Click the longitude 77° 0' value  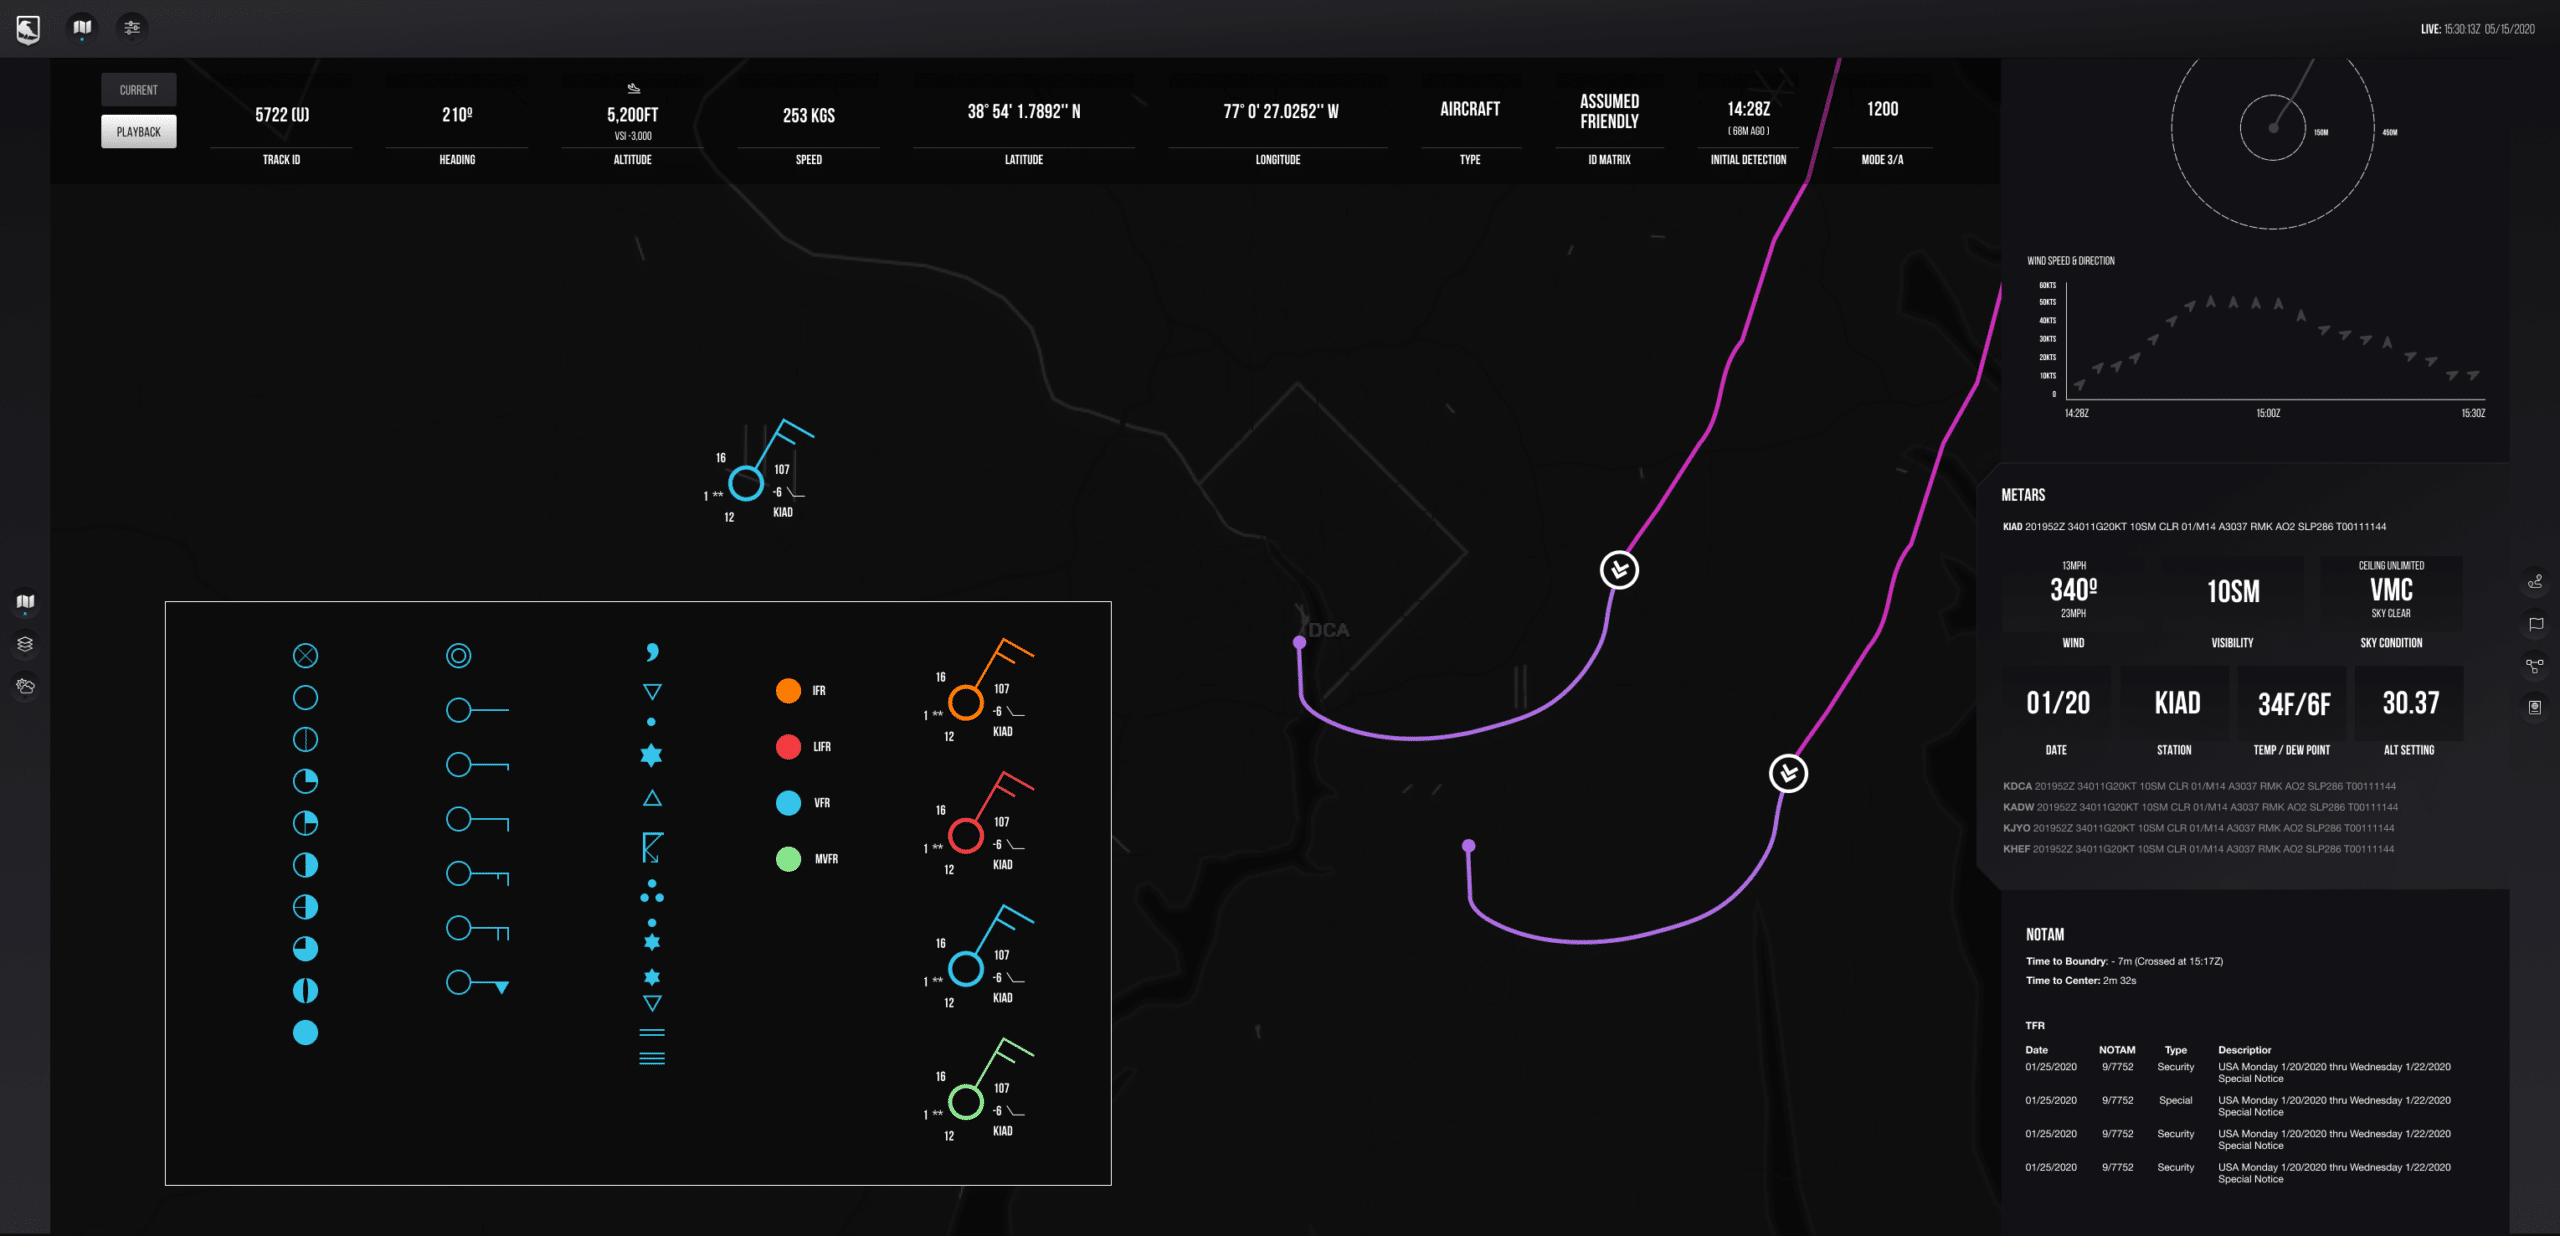(x=1280, y=112)
